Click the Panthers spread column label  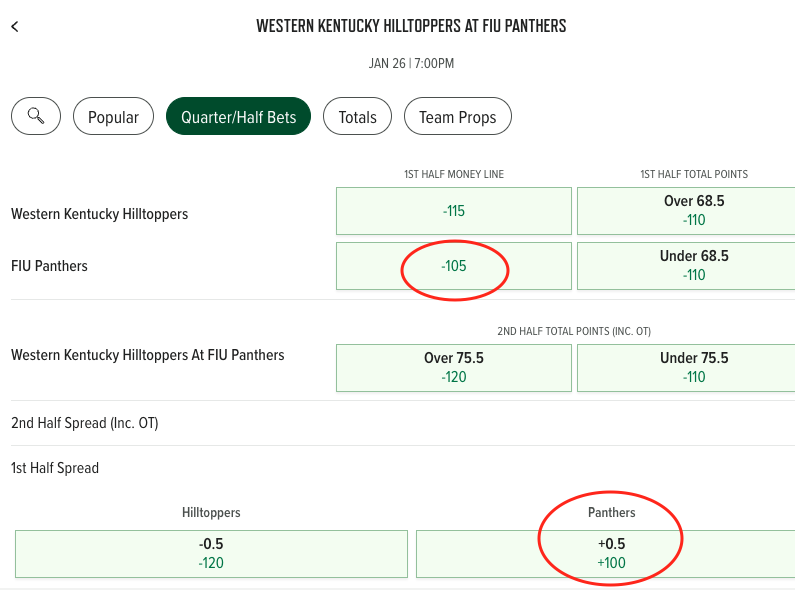click(611, 512)
